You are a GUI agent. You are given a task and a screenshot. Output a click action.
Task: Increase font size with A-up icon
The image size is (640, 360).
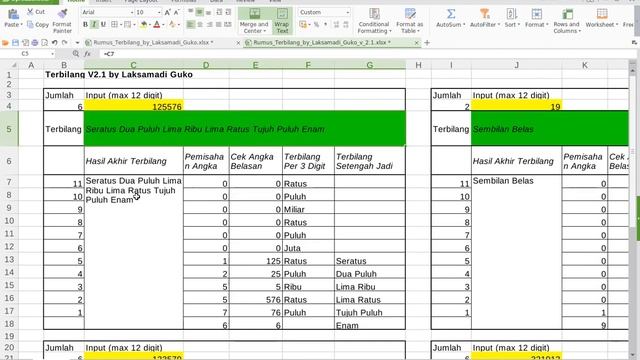(168, 13)
